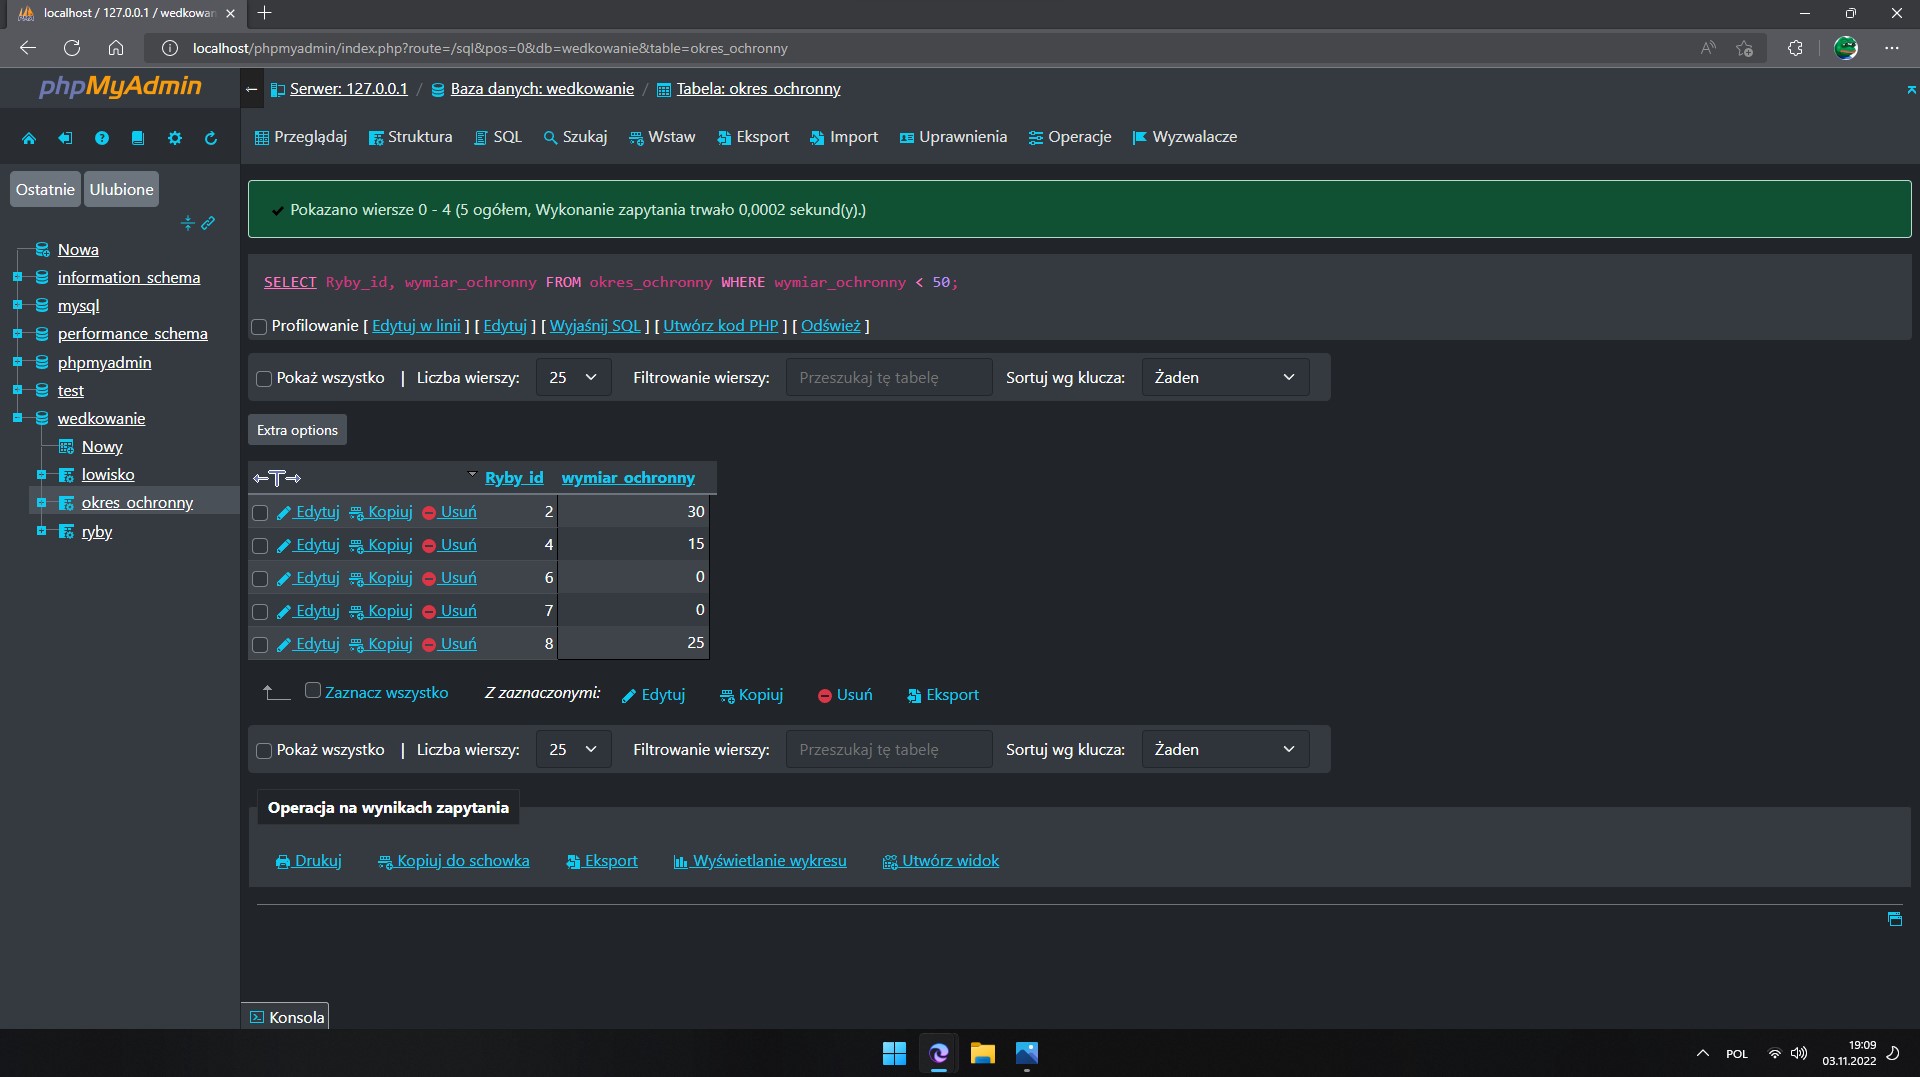Viewport: 1920px width, 1077px height.
Task: Click the full texts toggle arrows icon
Action: (277, 478)
